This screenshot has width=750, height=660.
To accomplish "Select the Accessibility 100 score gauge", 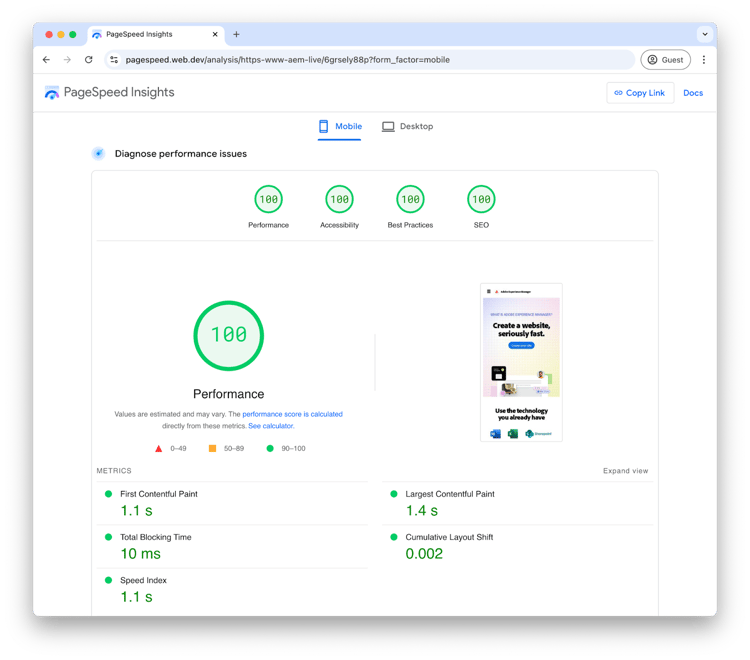I will point(339,199).
